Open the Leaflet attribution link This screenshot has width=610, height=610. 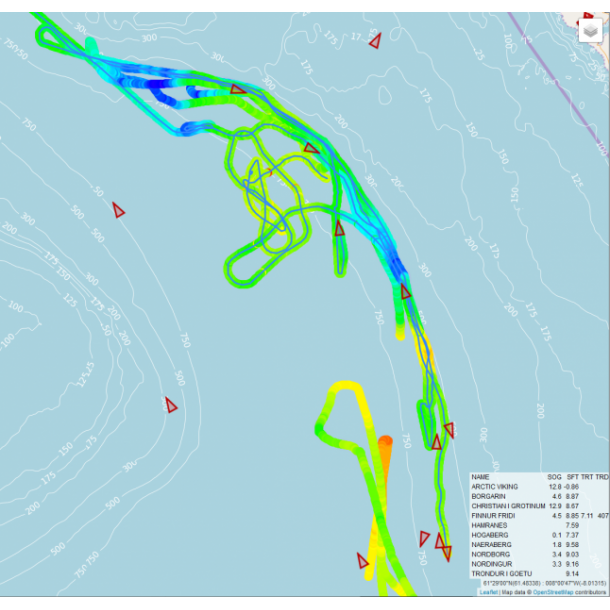(x=488, y=592)
